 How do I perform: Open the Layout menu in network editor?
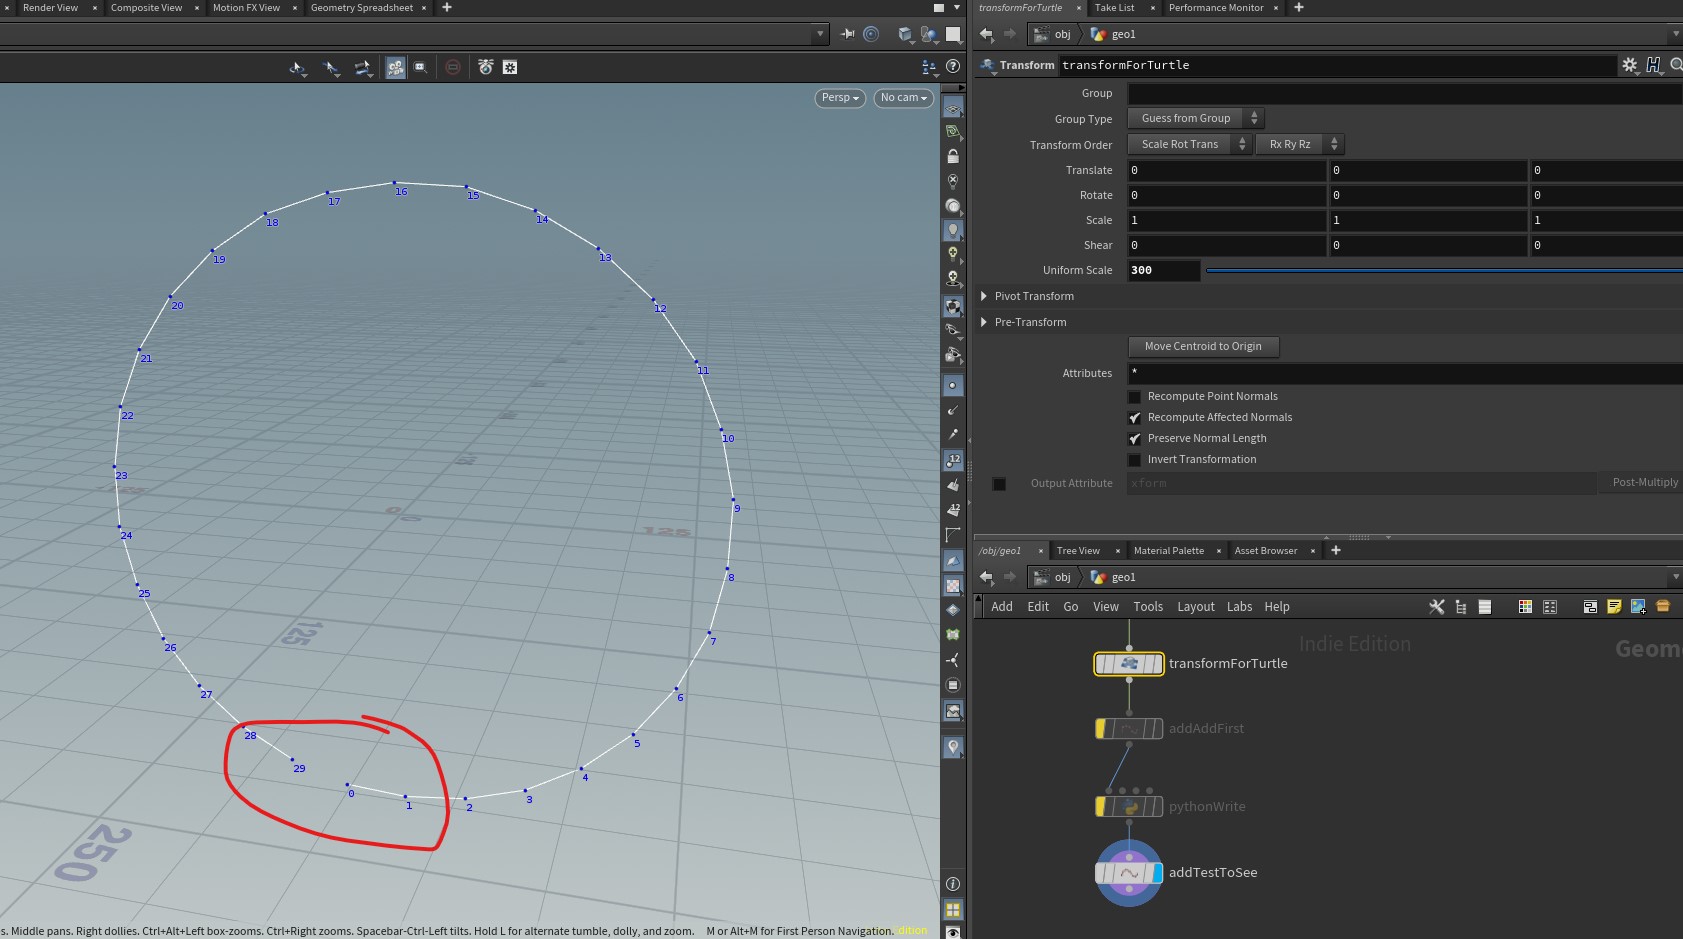pyautogui.click(x=1195, y=607)
